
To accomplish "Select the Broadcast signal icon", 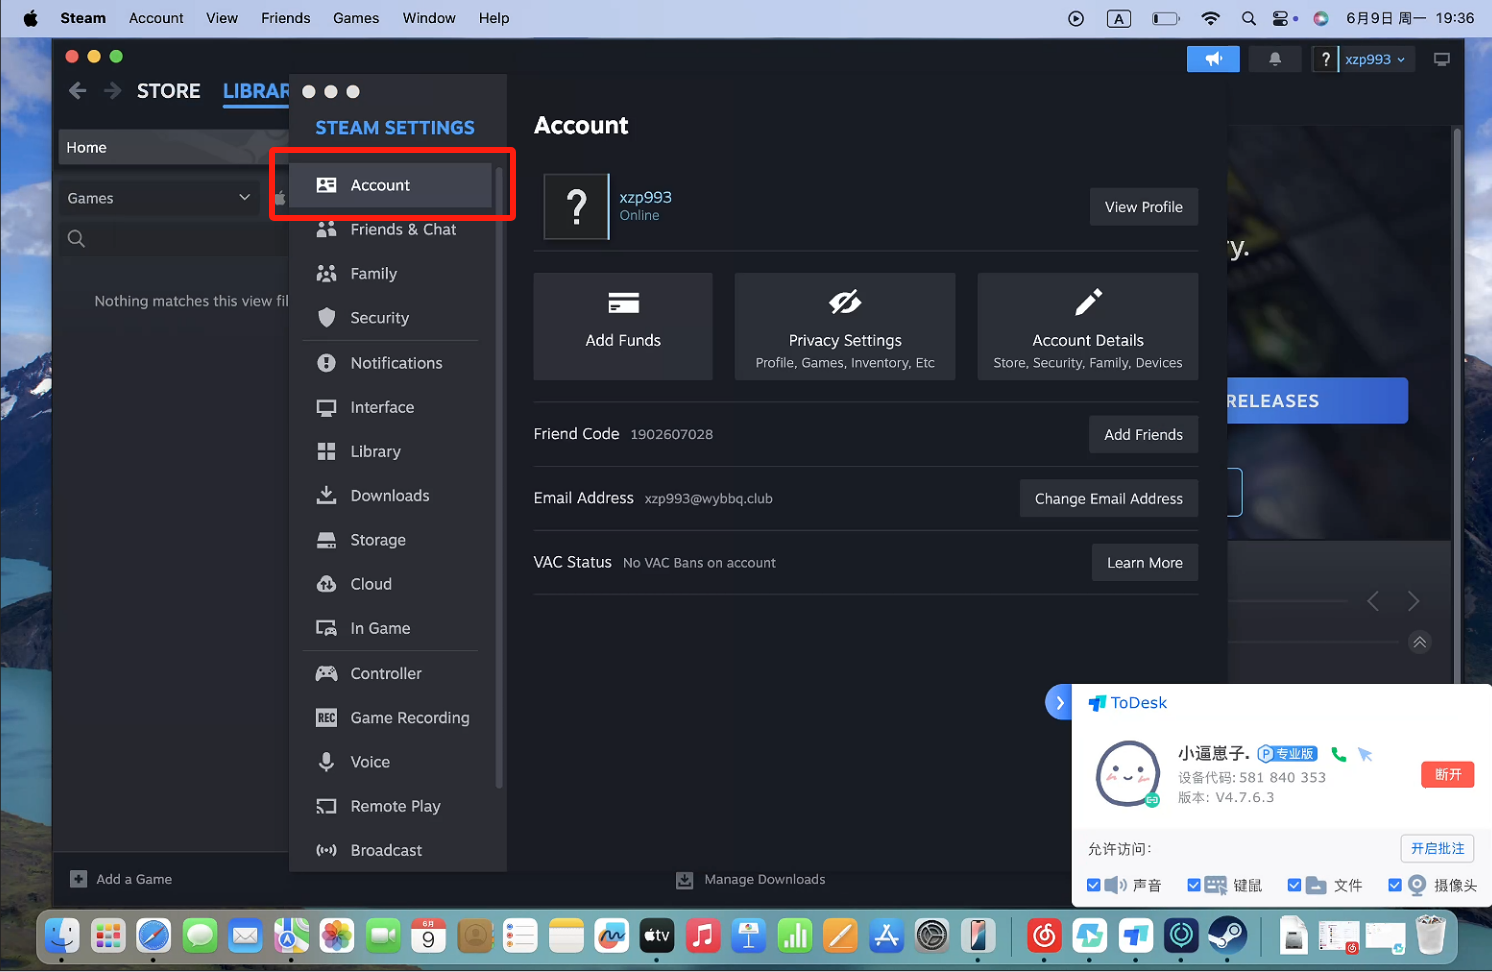I will (326, 850).
